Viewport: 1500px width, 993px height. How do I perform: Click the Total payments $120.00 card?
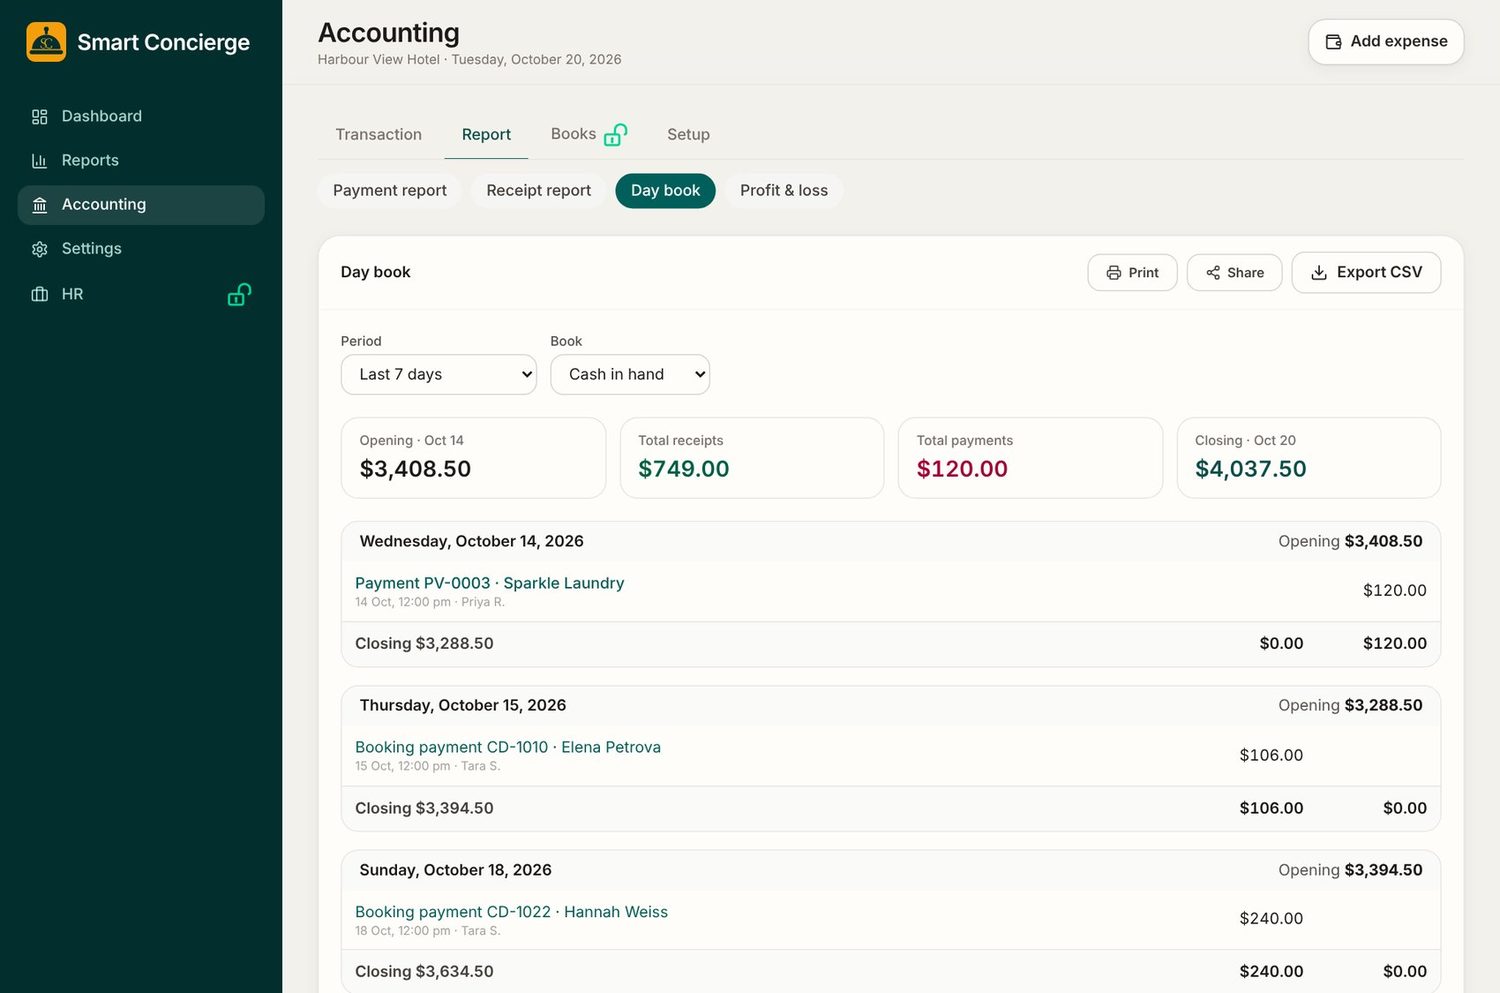[x=1030, y=458]
